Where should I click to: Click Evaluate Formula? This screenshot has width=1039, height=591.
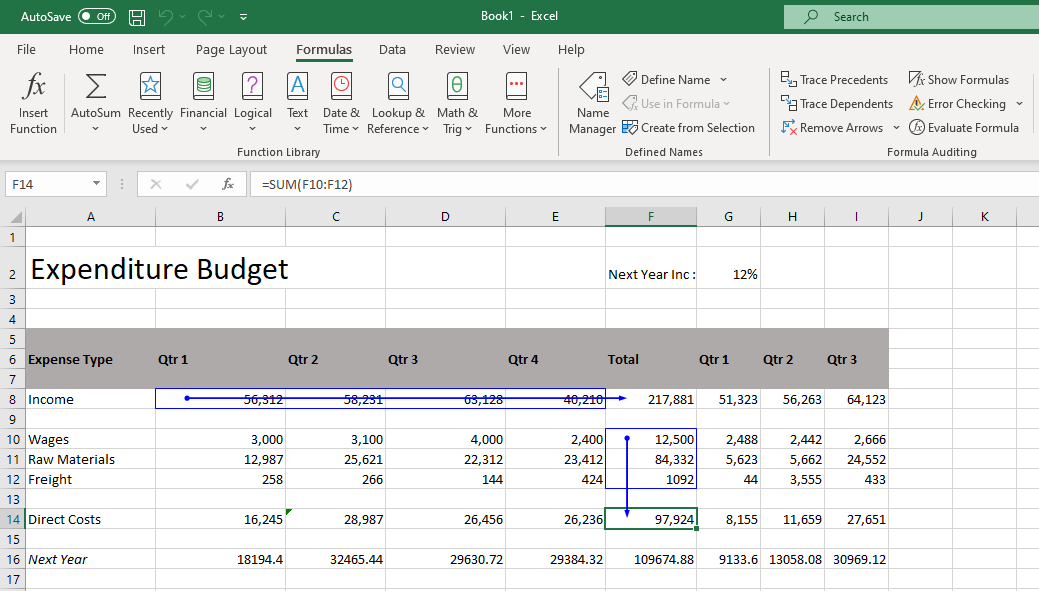pyautogui.click(x=964, y=127)
